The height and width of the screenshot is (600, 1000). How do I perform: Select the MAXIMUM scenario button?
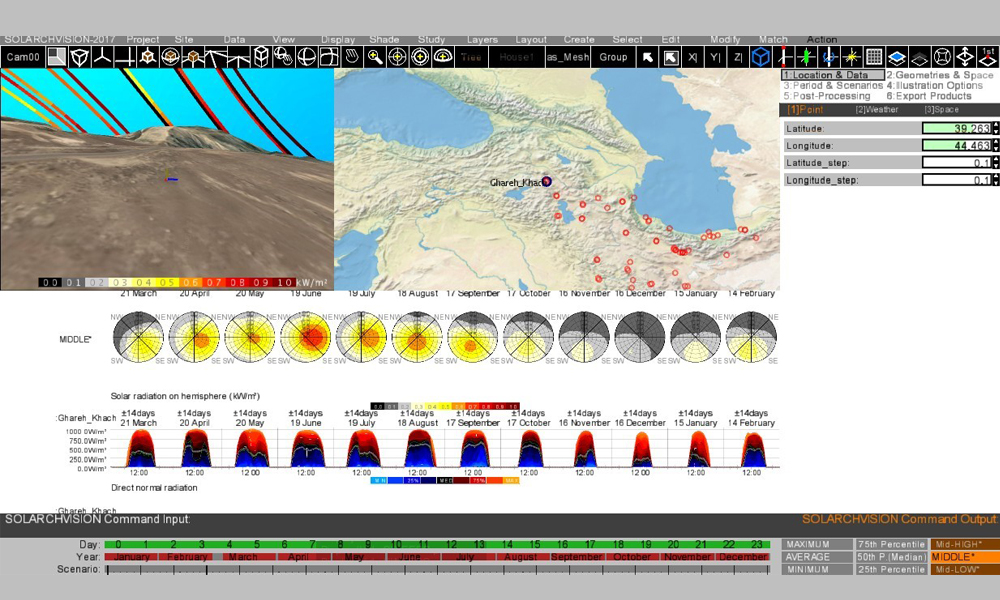[816, 544]
